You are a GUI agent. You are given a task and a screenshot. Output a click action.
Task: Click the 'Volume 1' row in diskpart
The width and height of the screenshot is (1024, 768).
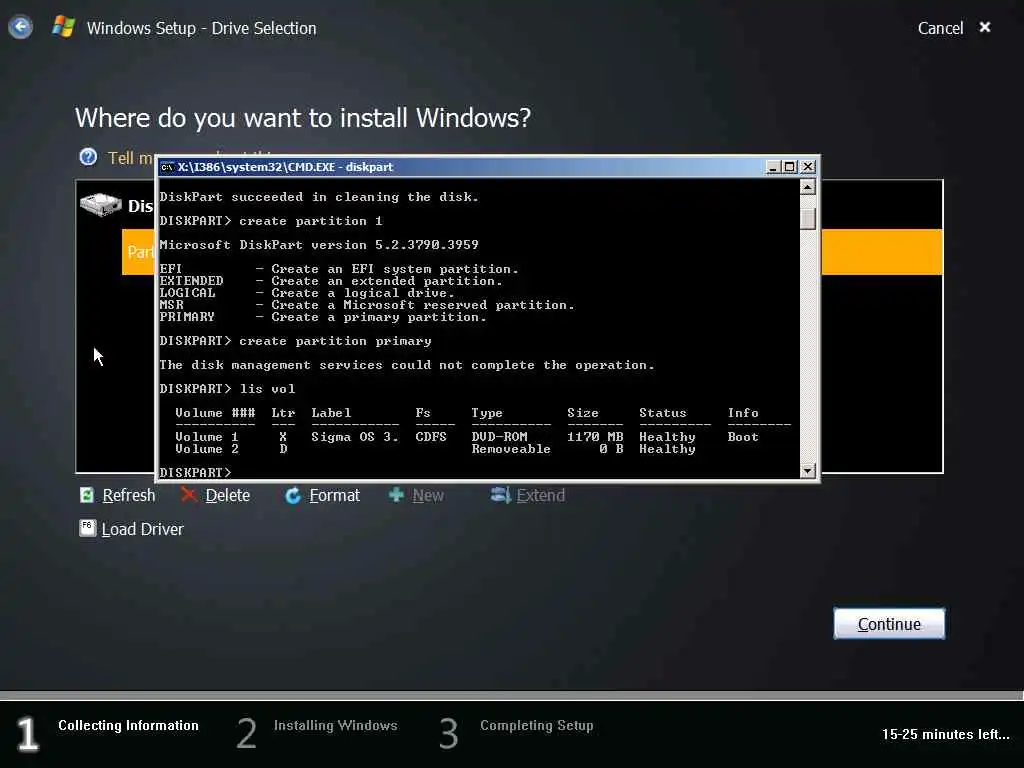[x=467, y=437]
